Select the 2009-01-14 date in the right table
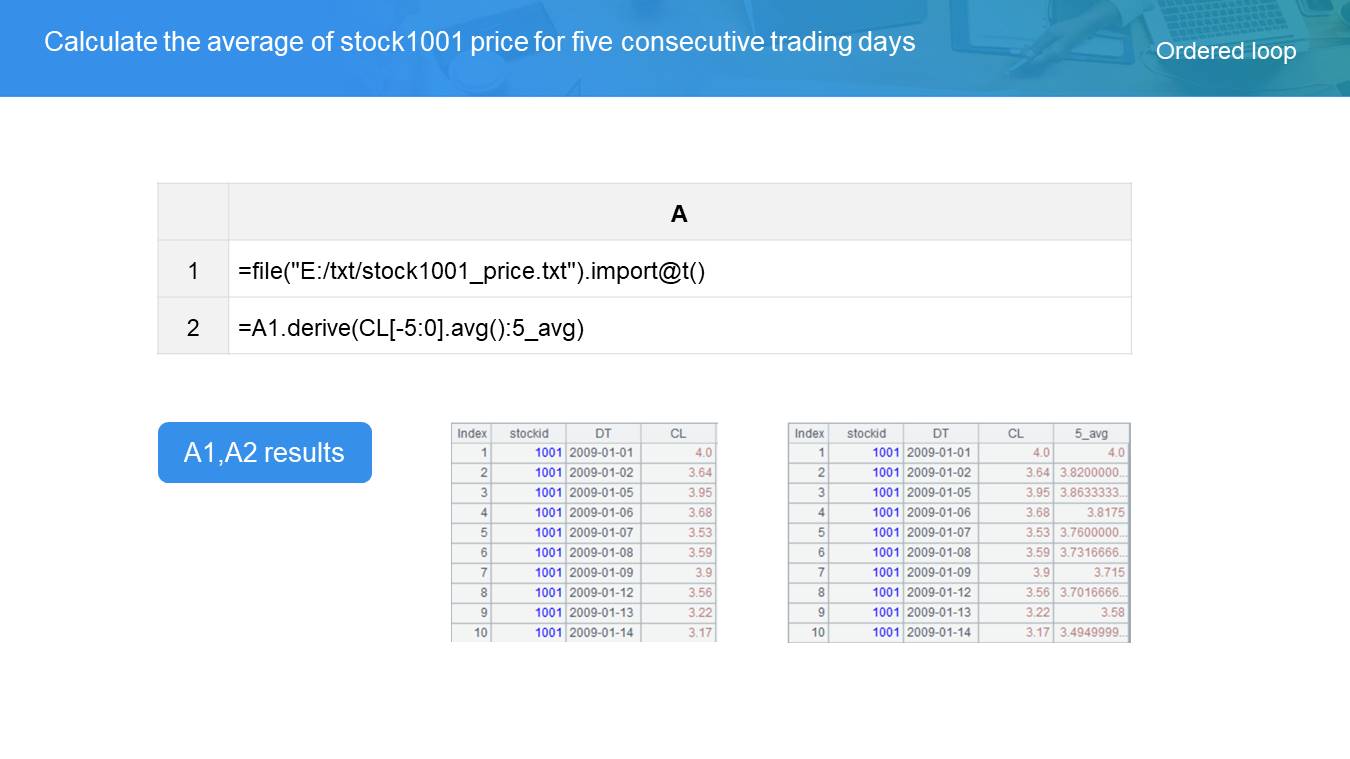Image resolution: width=1350 pixels, height=759 pixels. 938,632
